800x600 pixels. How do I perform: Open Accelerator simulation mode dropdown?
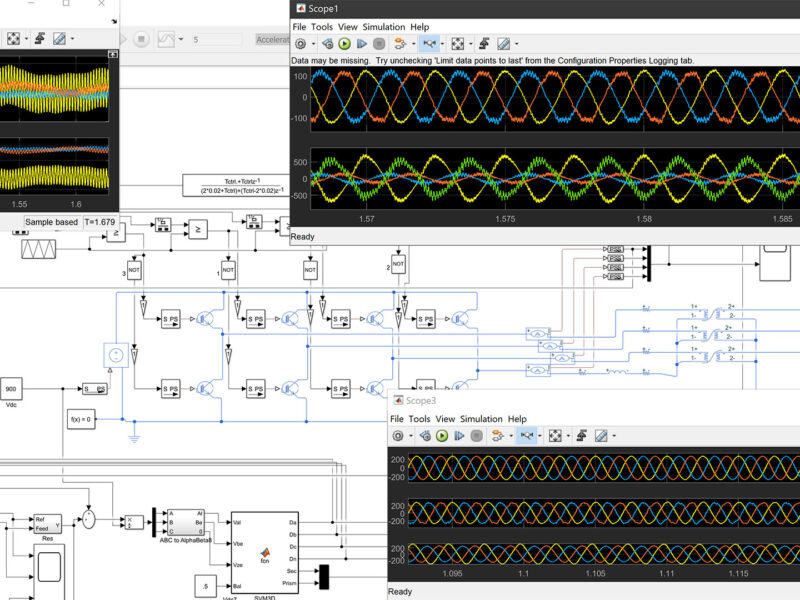click(272, 39)
